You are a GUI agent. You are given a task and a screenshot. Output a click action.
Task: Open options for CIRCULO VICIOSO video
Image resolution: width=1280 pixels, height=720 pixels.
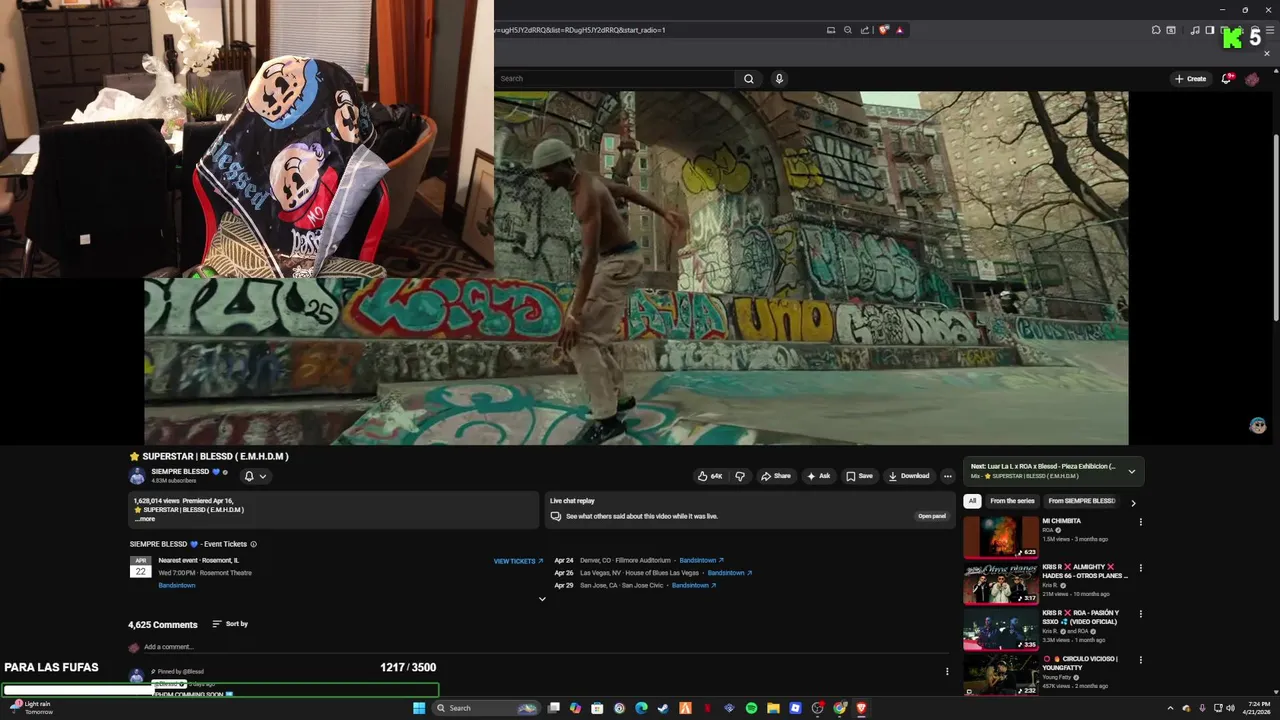[1140, 660]
